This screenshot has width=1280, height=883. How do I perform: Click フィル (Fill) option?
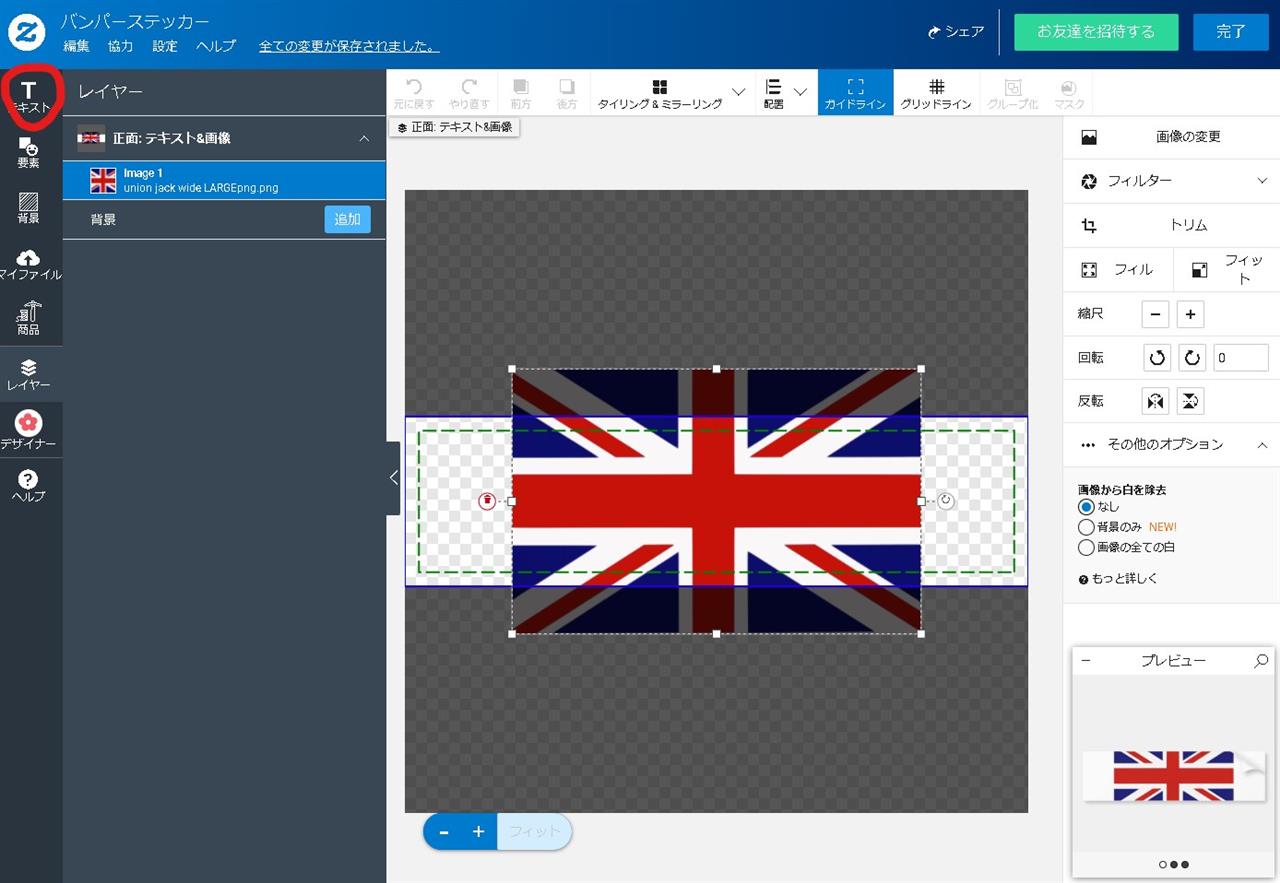[x=1117, y=270]
